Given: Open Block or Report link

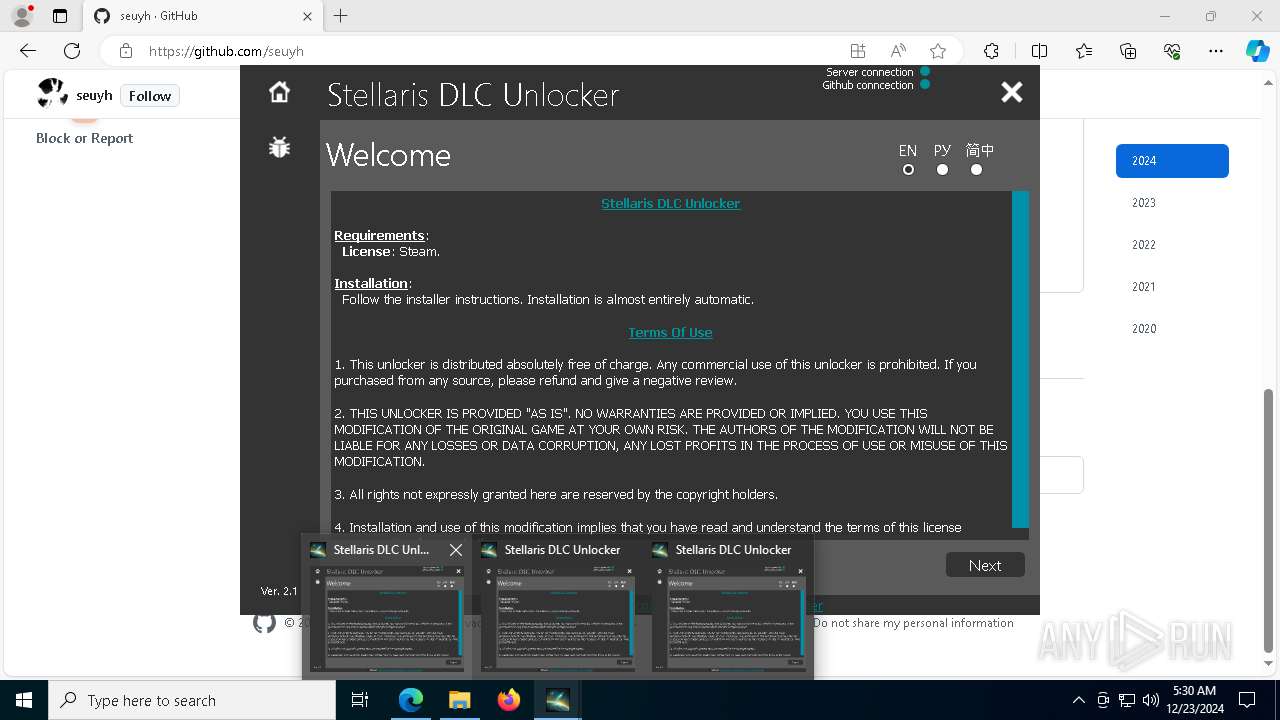Looking at the screenshot, I should (x=84, y=138).
